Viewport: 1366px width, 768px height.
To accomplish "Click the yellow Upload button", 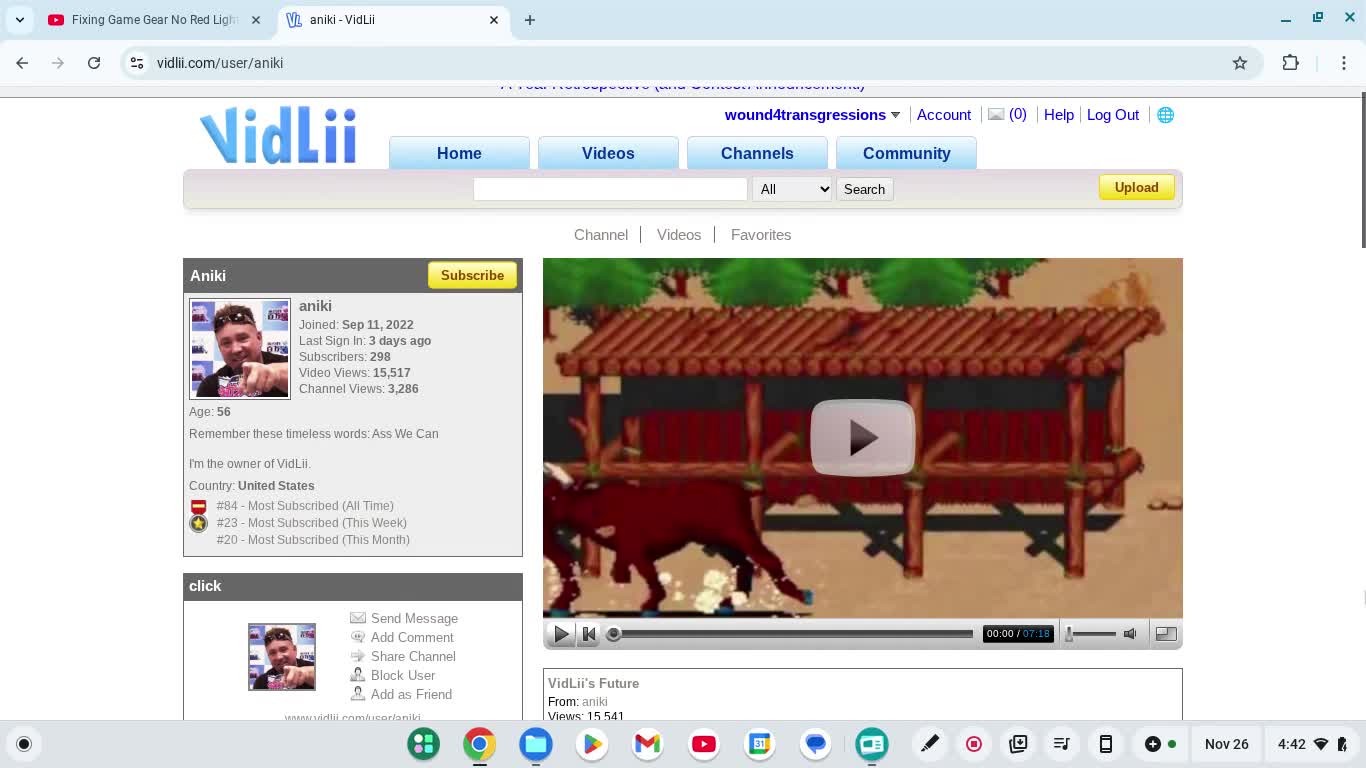I will tap(1136, 188).
